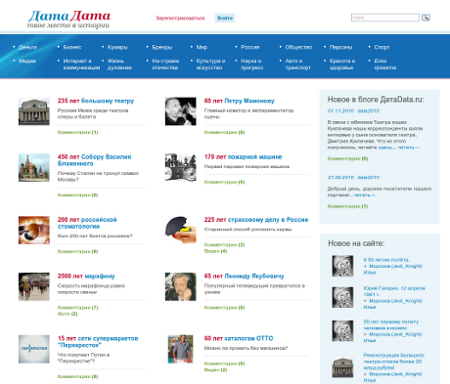Open comments for Большому театру article
Image resolution: width=450 pixels, height=384 pixels.
(x=78, y=132)
